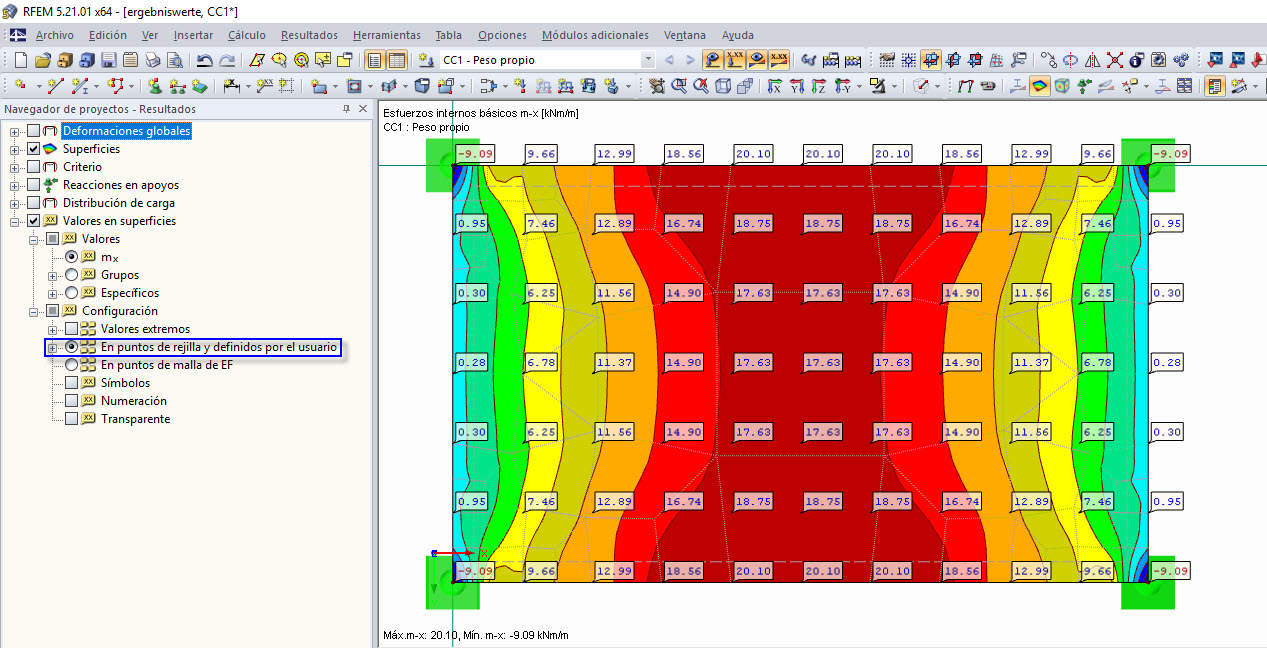Image resolution: width=1267 pixels, height=648 pixels.
Task: Undo the last action
Action: coord(205,60)
